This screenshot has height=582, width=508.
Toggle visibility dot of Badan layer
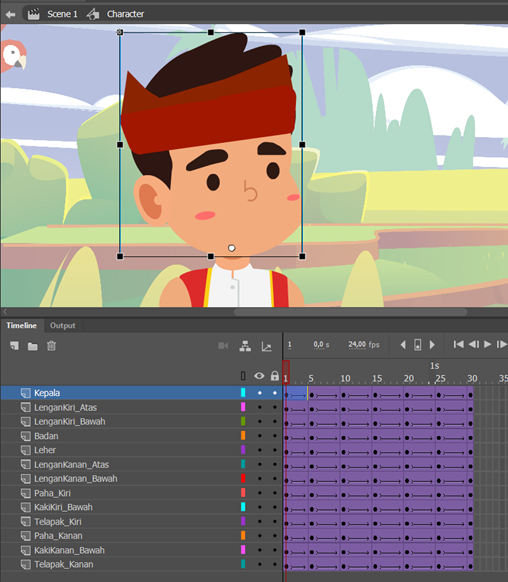coord(260,436)
